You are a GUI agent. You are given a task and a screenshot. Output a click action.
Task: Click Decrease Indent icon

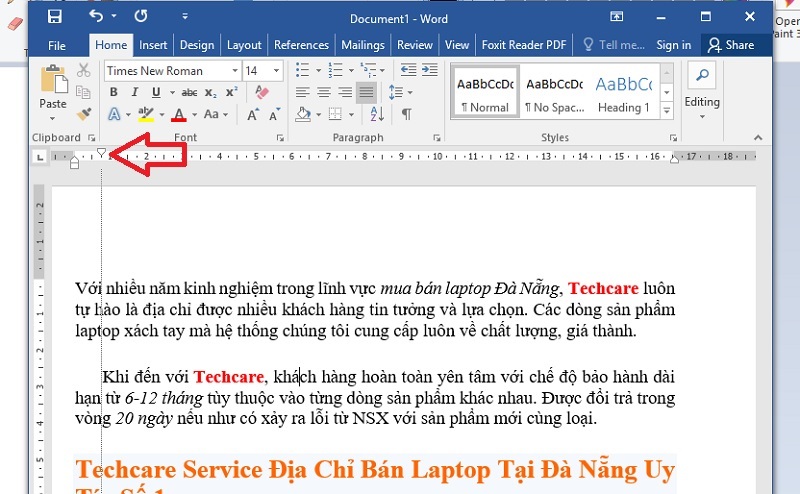point(408,70)
